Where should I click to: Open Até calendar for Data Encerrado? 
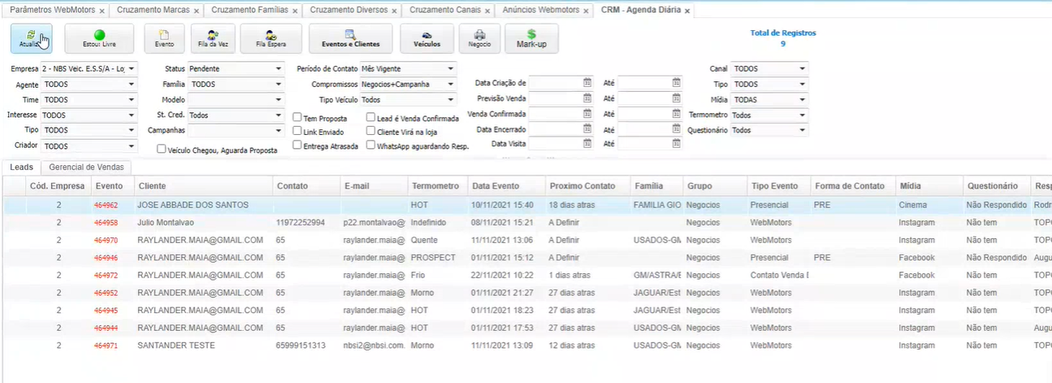coord(676,129)
